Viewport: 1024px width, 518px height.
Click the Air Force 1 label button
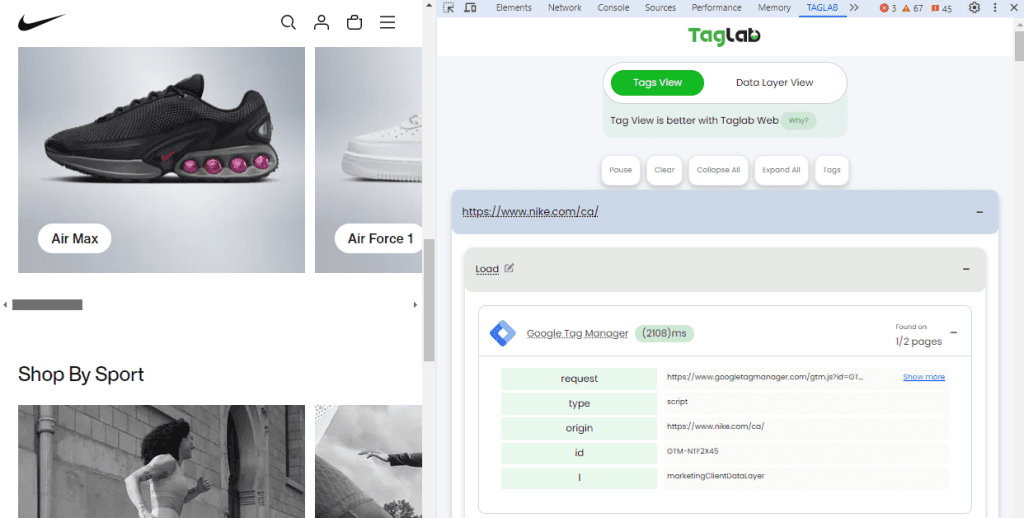(380, 238)
